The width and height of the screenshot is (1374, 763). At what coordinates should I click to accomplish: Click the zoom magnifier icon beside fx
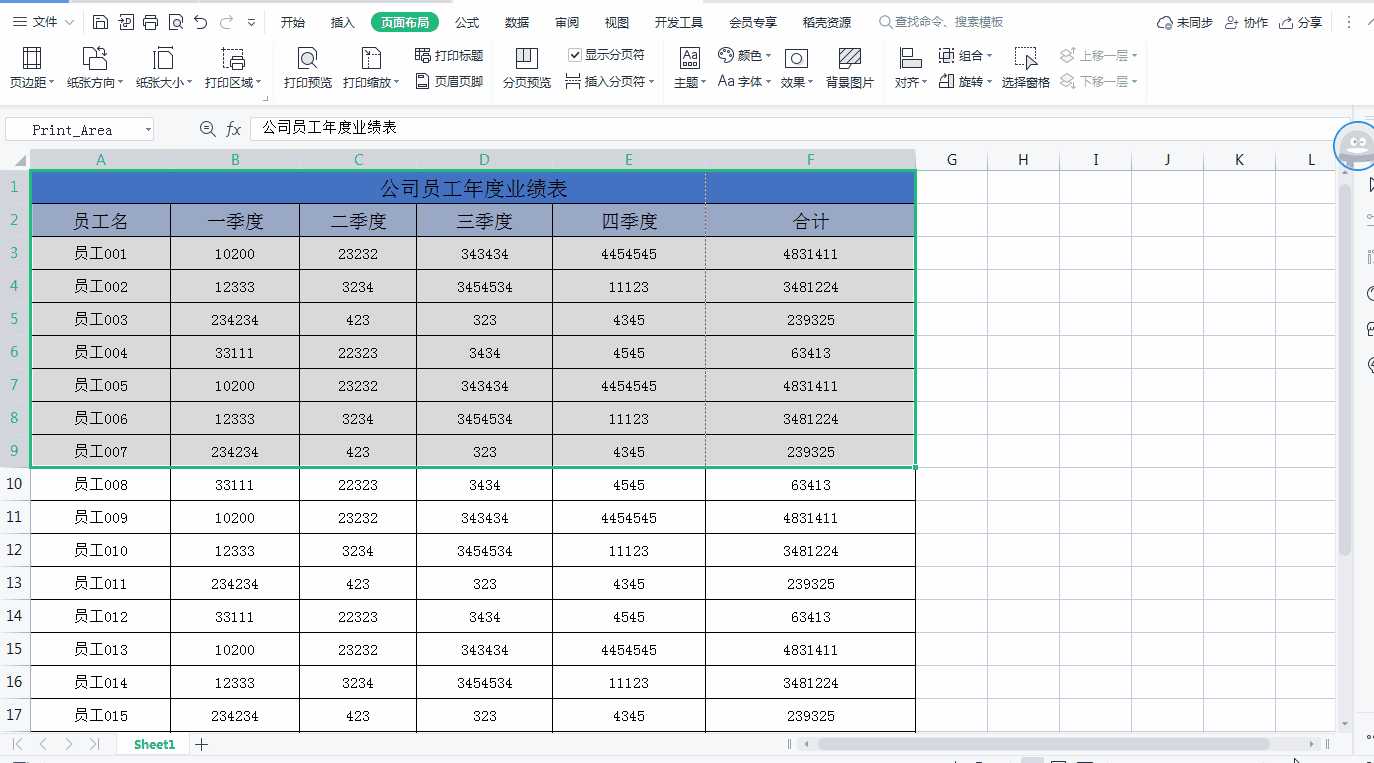tap(207, 129)
